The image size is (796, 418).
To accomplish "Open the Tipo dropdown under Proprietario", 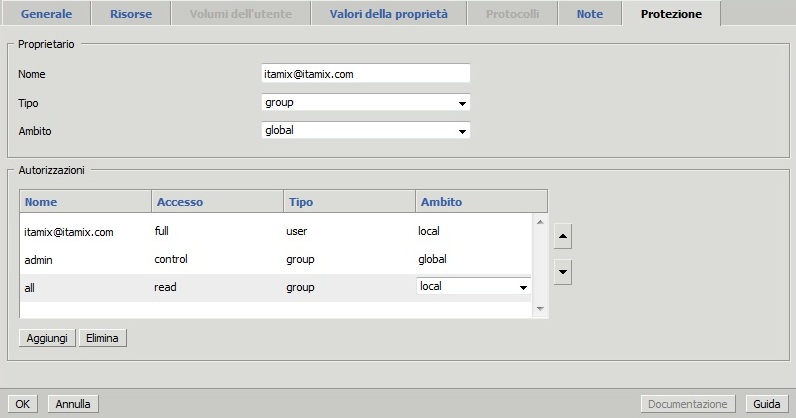I will coord(365,102).
